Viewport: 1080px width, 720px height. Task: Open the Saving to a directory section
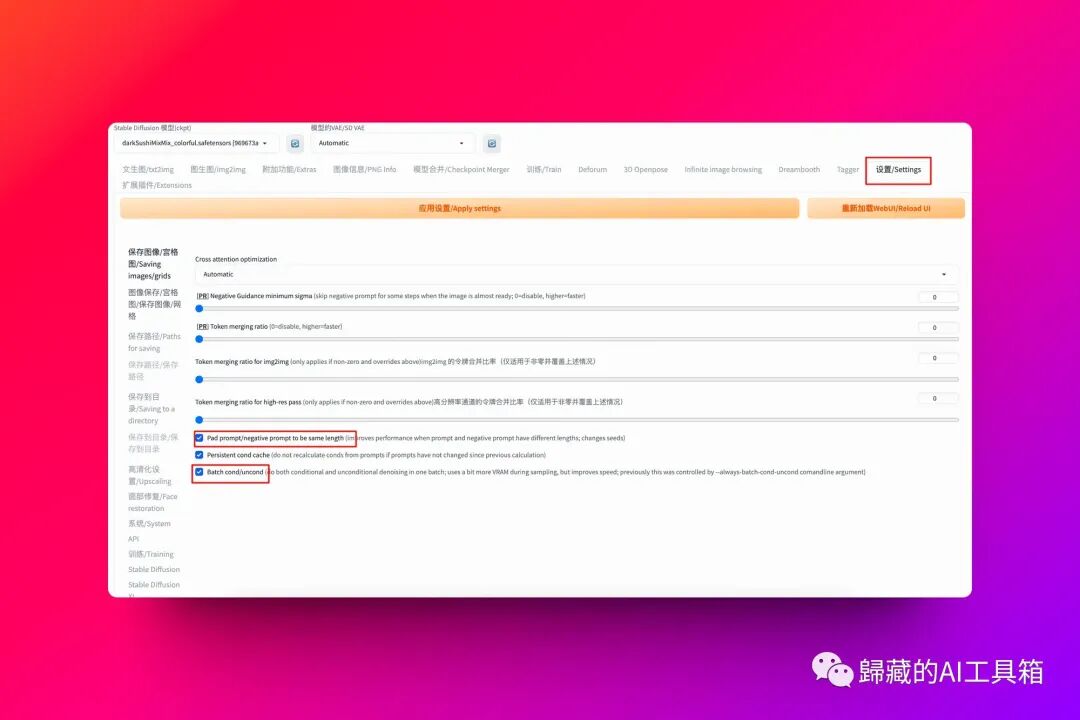152,409
